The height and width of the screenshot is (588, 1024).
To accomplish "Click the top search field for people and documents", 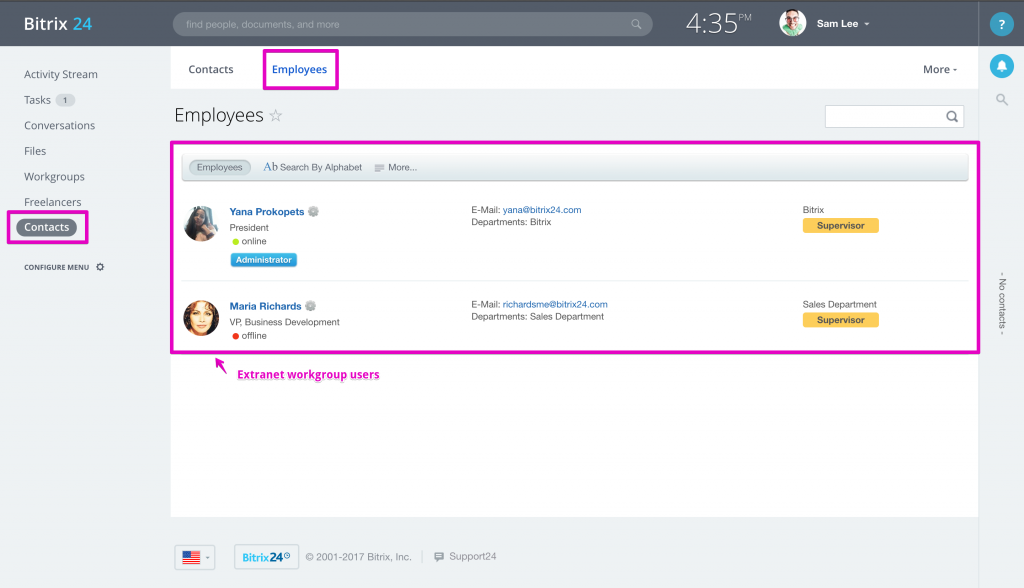I will (413, 24).
